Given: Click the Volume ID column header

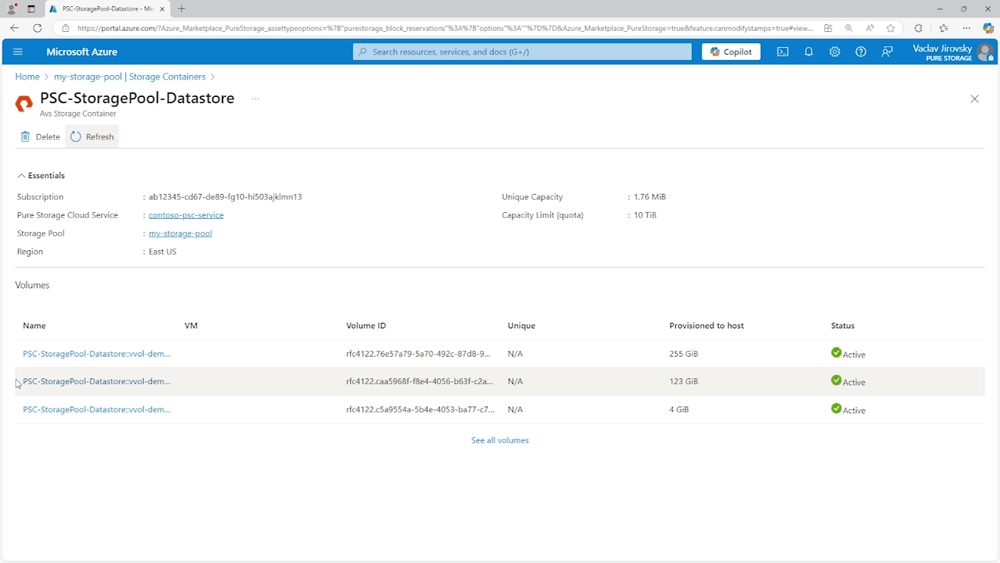Looking at the screenshot, I should click(x=366, y=325).
